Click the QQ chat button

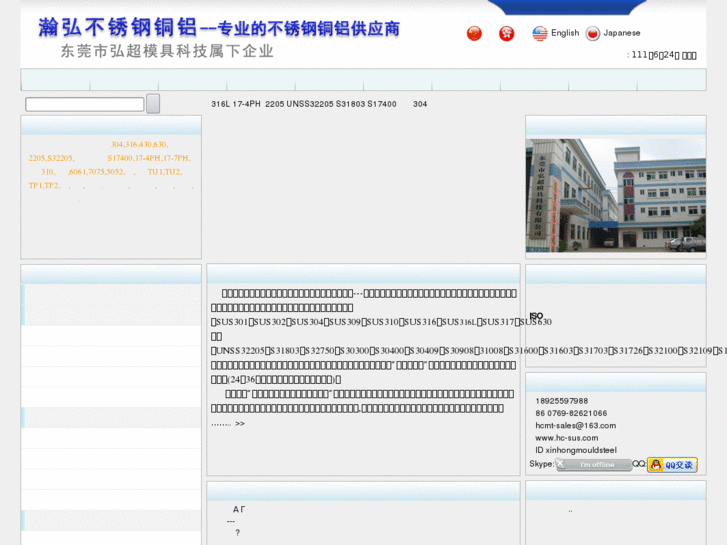pos(672,465)
